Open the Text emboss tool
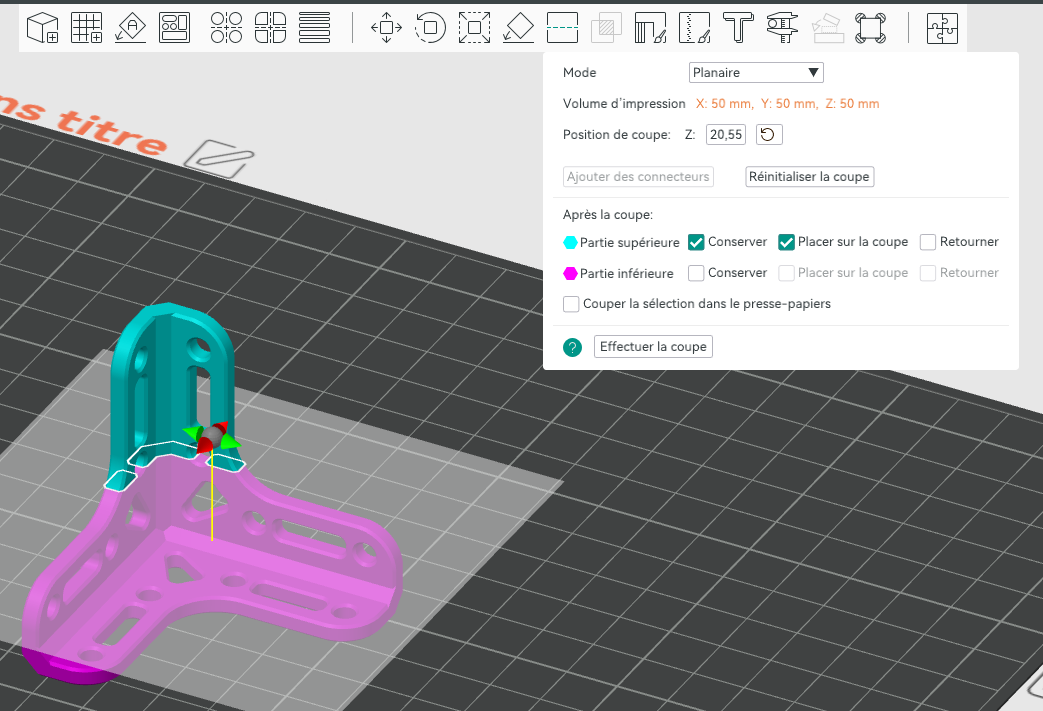Screen dimensions: 1043x711 coord(738,28)
